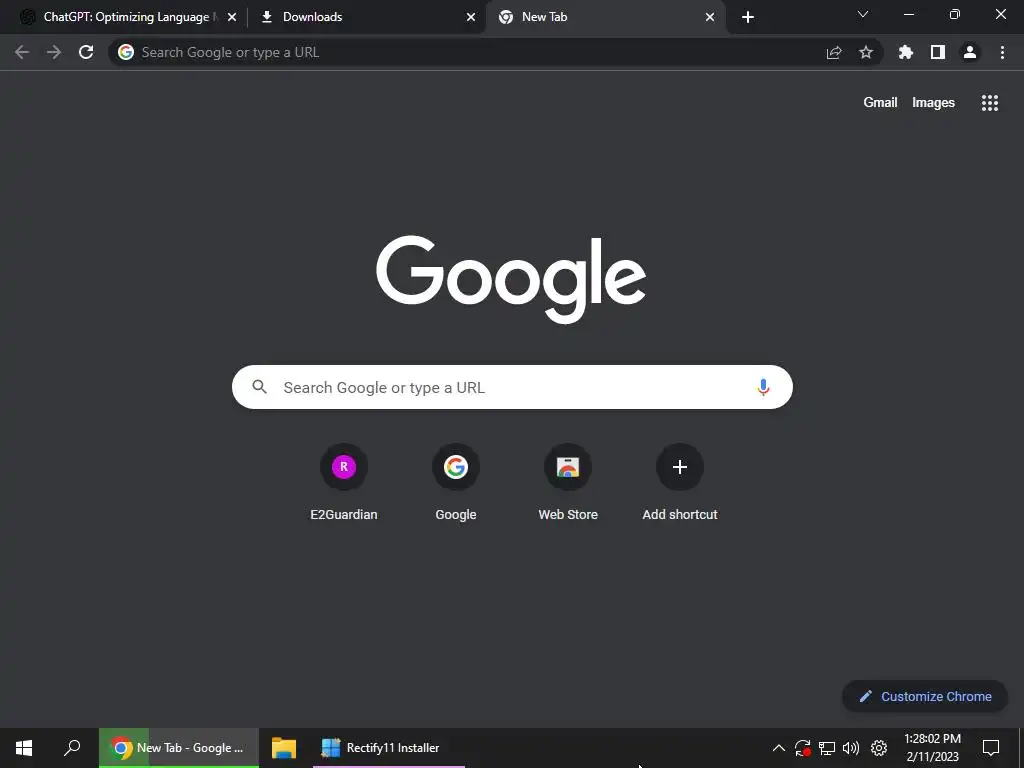Start voice search with the microphone
Image resolution: width=1024 pixels, height=768 pixels.
[763, 387]
